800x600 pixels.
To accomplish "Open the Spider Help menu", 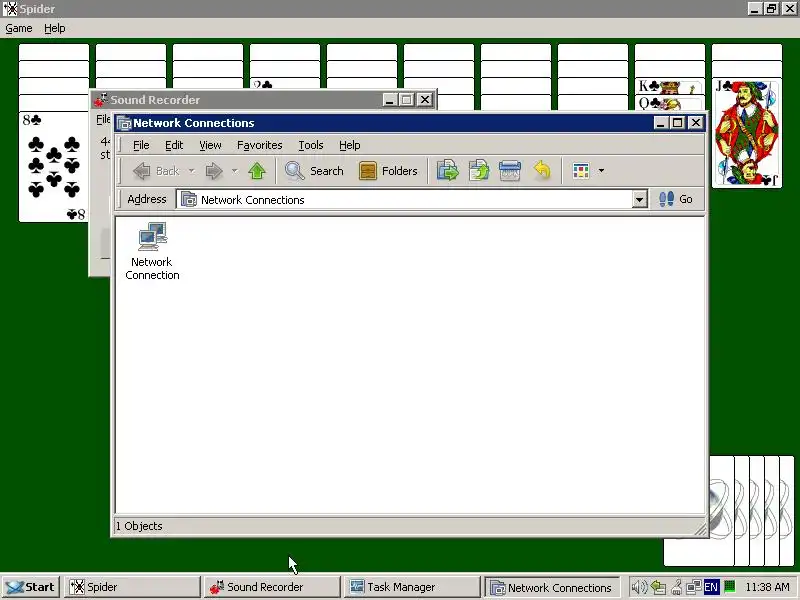I will pos(55,29).
